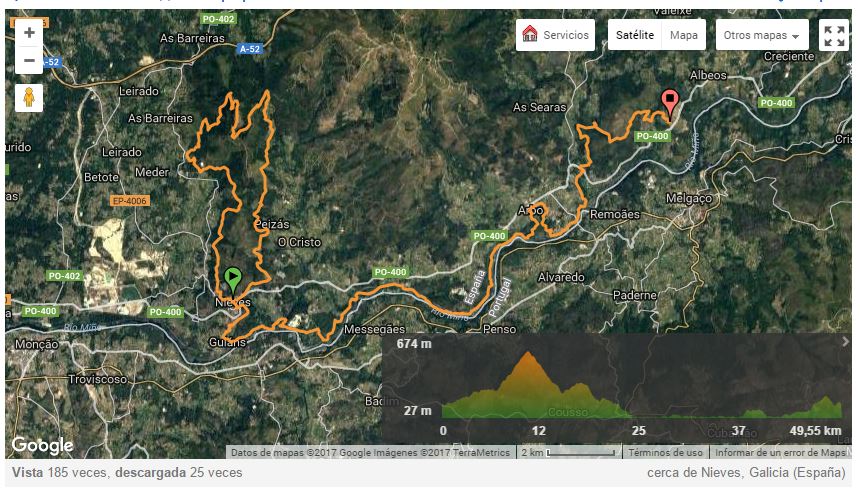Toggle fullscreen map view
This screenshot has width=860, height=495.
pyautogui.click(x=834, y=36)
